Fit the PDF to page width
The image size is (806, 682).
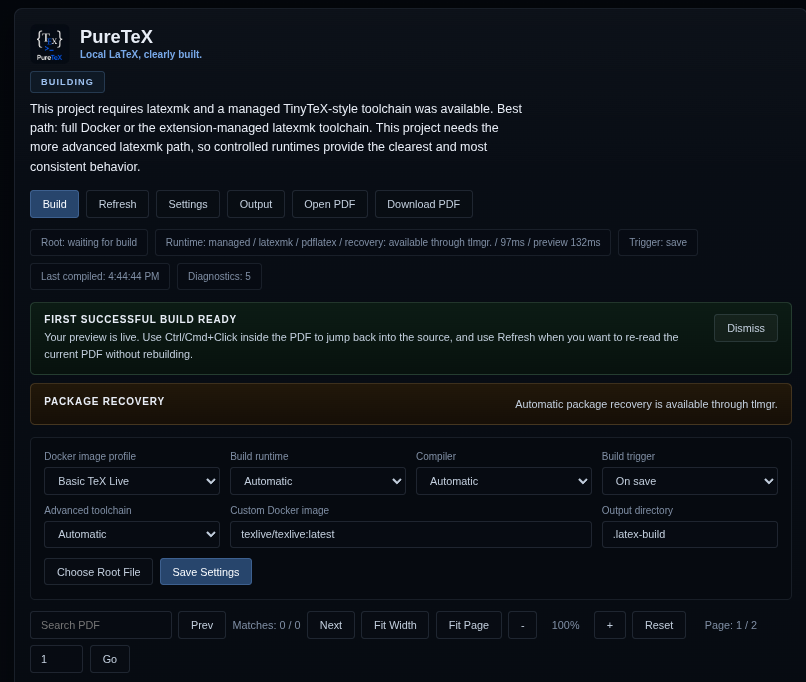tap(394, 624)
